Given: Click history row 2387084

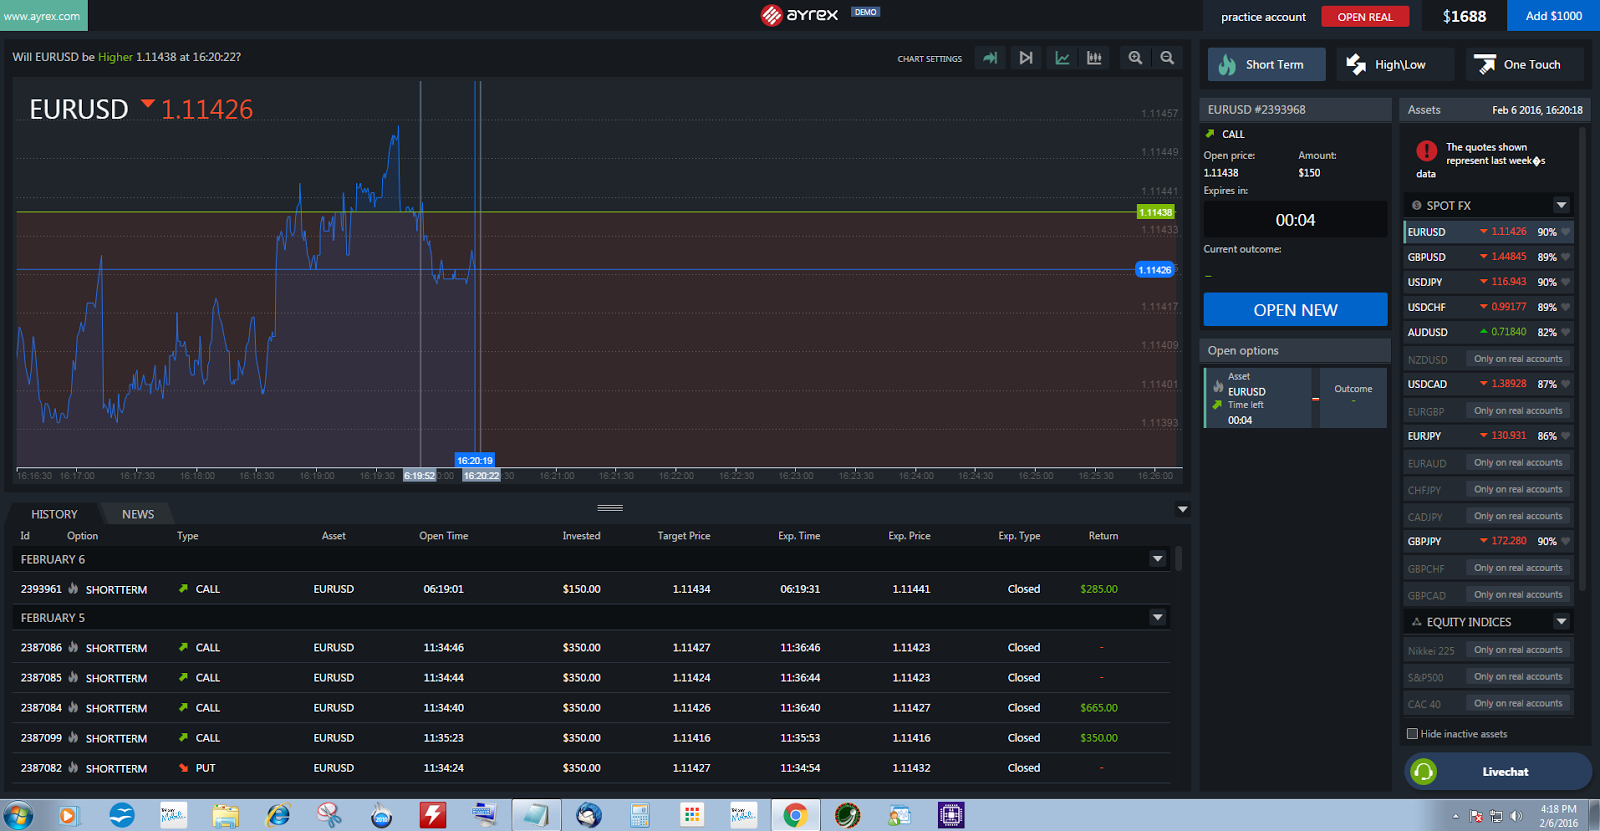Looking at the screenshot, I should pyautogui.click(x=590, y=707).
